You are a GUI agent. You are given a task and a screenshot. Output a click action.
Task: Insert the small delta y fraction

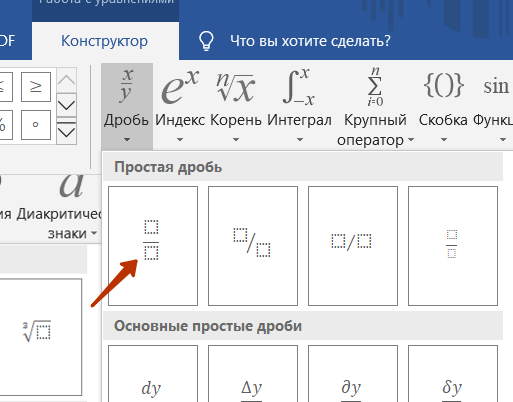[x=453, y=374]
